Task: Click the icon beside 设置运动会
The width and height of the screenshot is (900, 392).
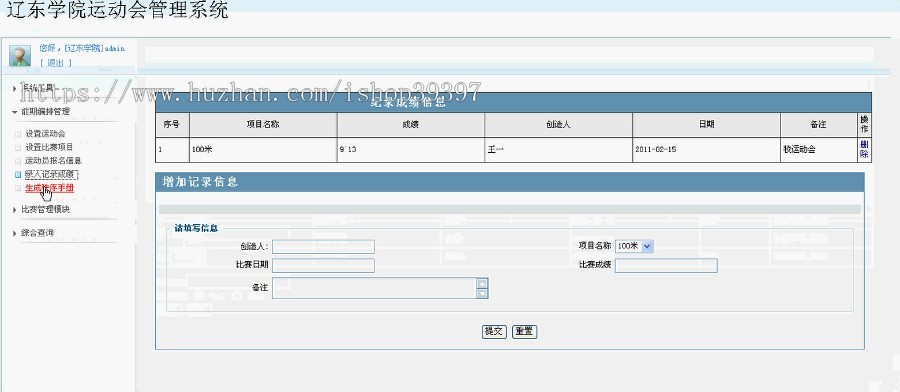Action: click(x=18, y=134)
